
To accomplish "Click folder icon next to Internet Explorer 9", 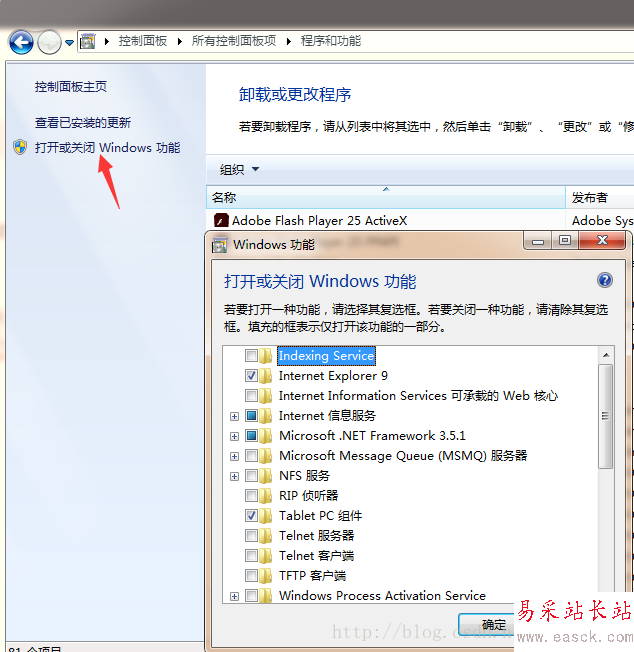I will pos(265,375).
